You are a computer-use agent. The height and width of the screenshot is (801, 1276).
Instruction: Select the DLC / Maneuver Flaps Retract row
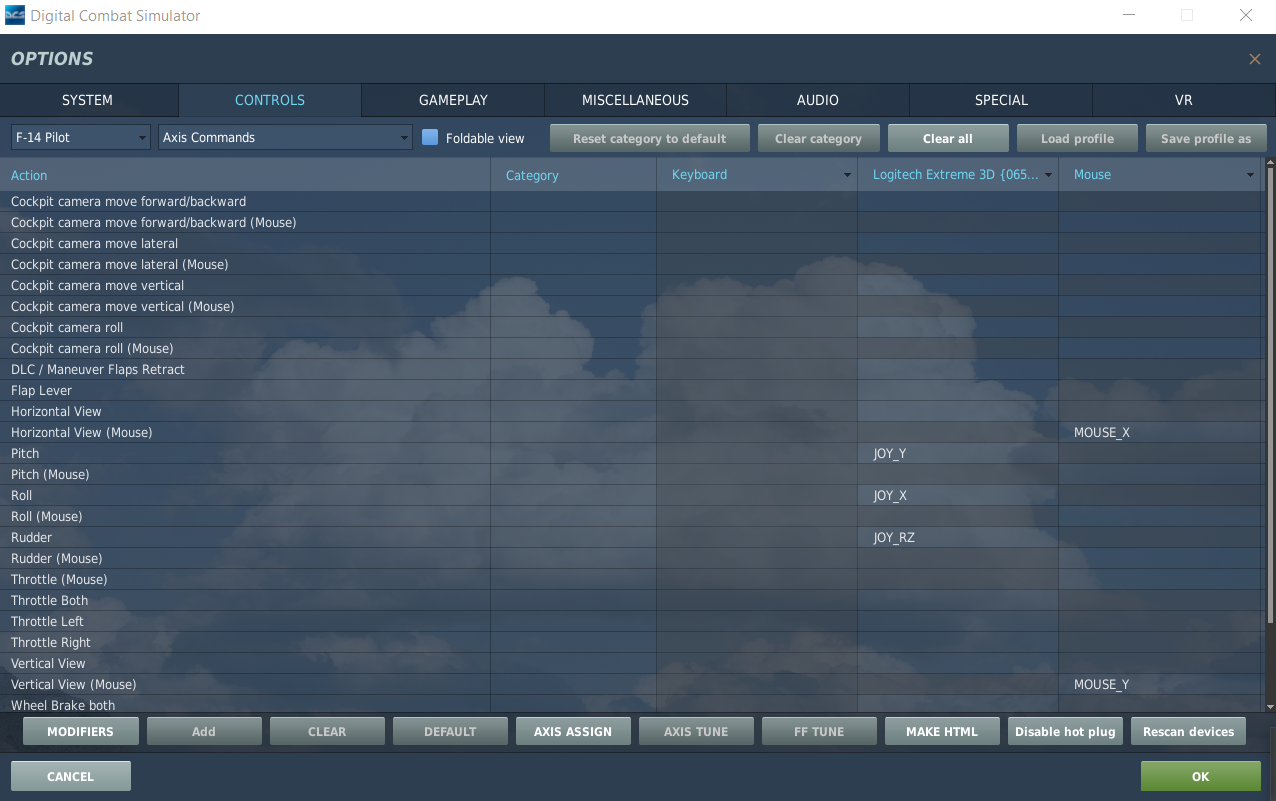coord(632,370)
